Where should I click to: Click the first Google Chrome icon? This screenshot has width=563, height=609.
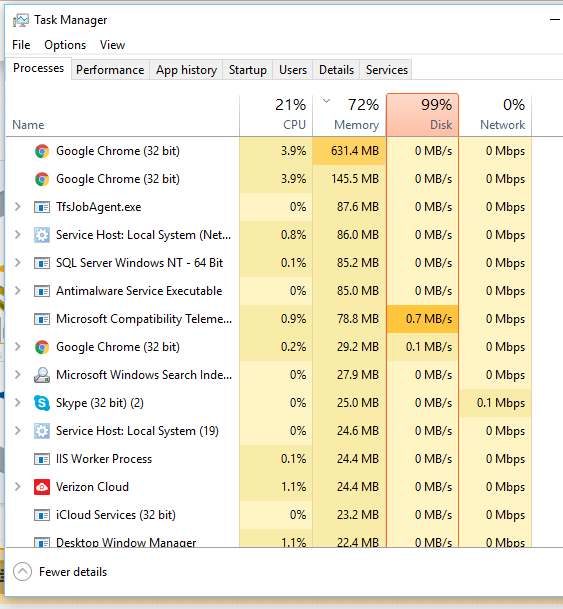pyautogui.click(x=42, y=151)
